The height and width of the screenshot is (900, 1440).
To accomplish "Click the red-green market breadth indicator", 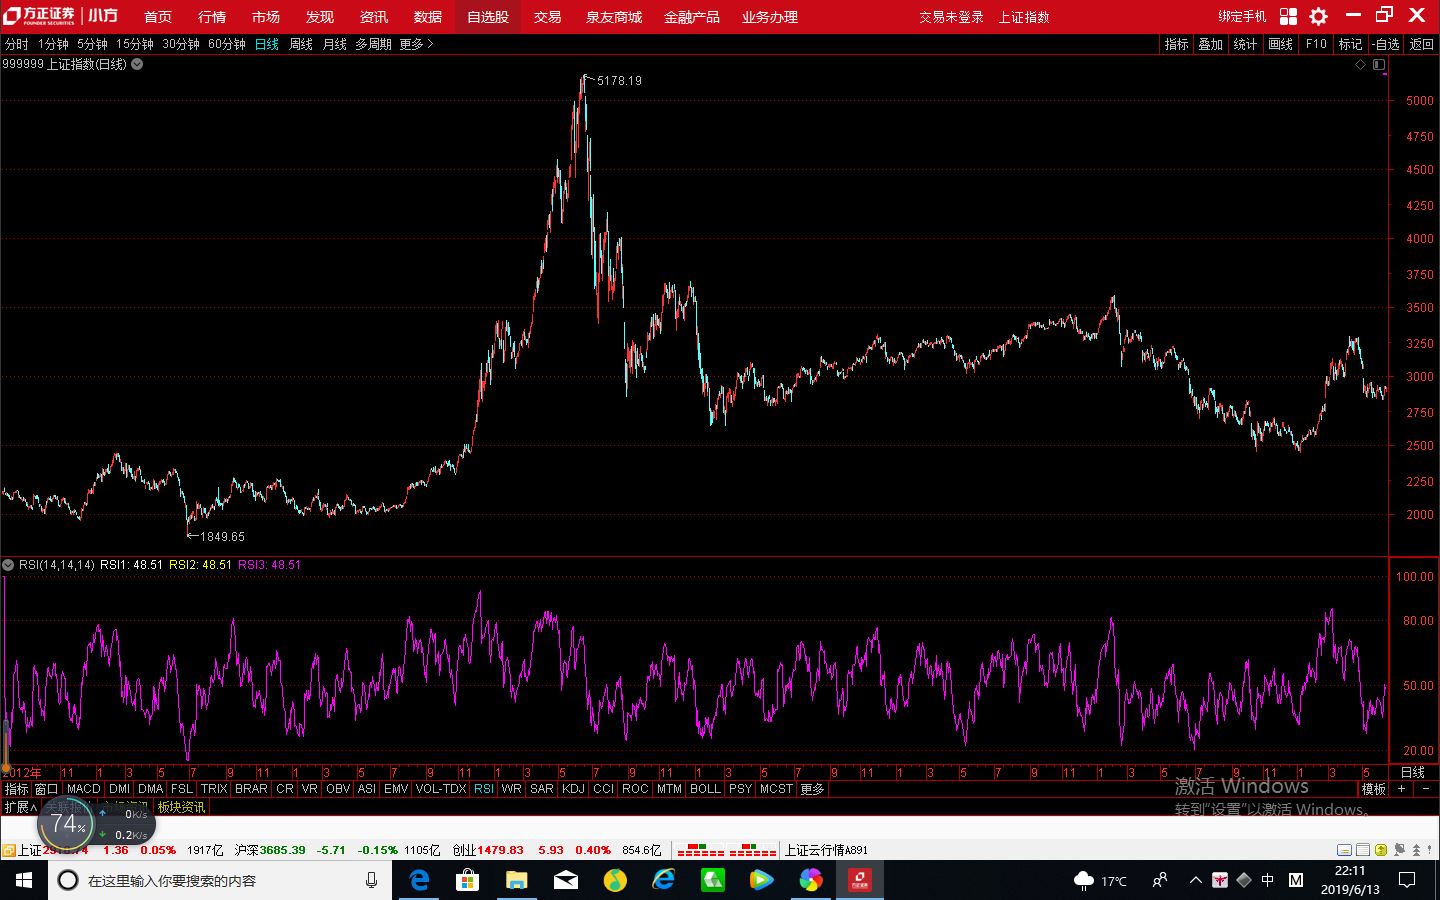I will click(x=727, y=850).
